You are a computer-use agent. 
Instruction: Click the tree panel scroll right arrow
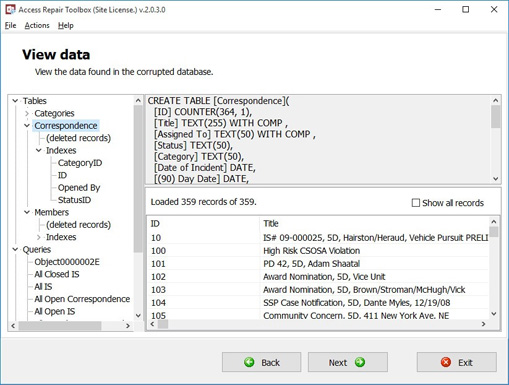(x=128, y=326)
